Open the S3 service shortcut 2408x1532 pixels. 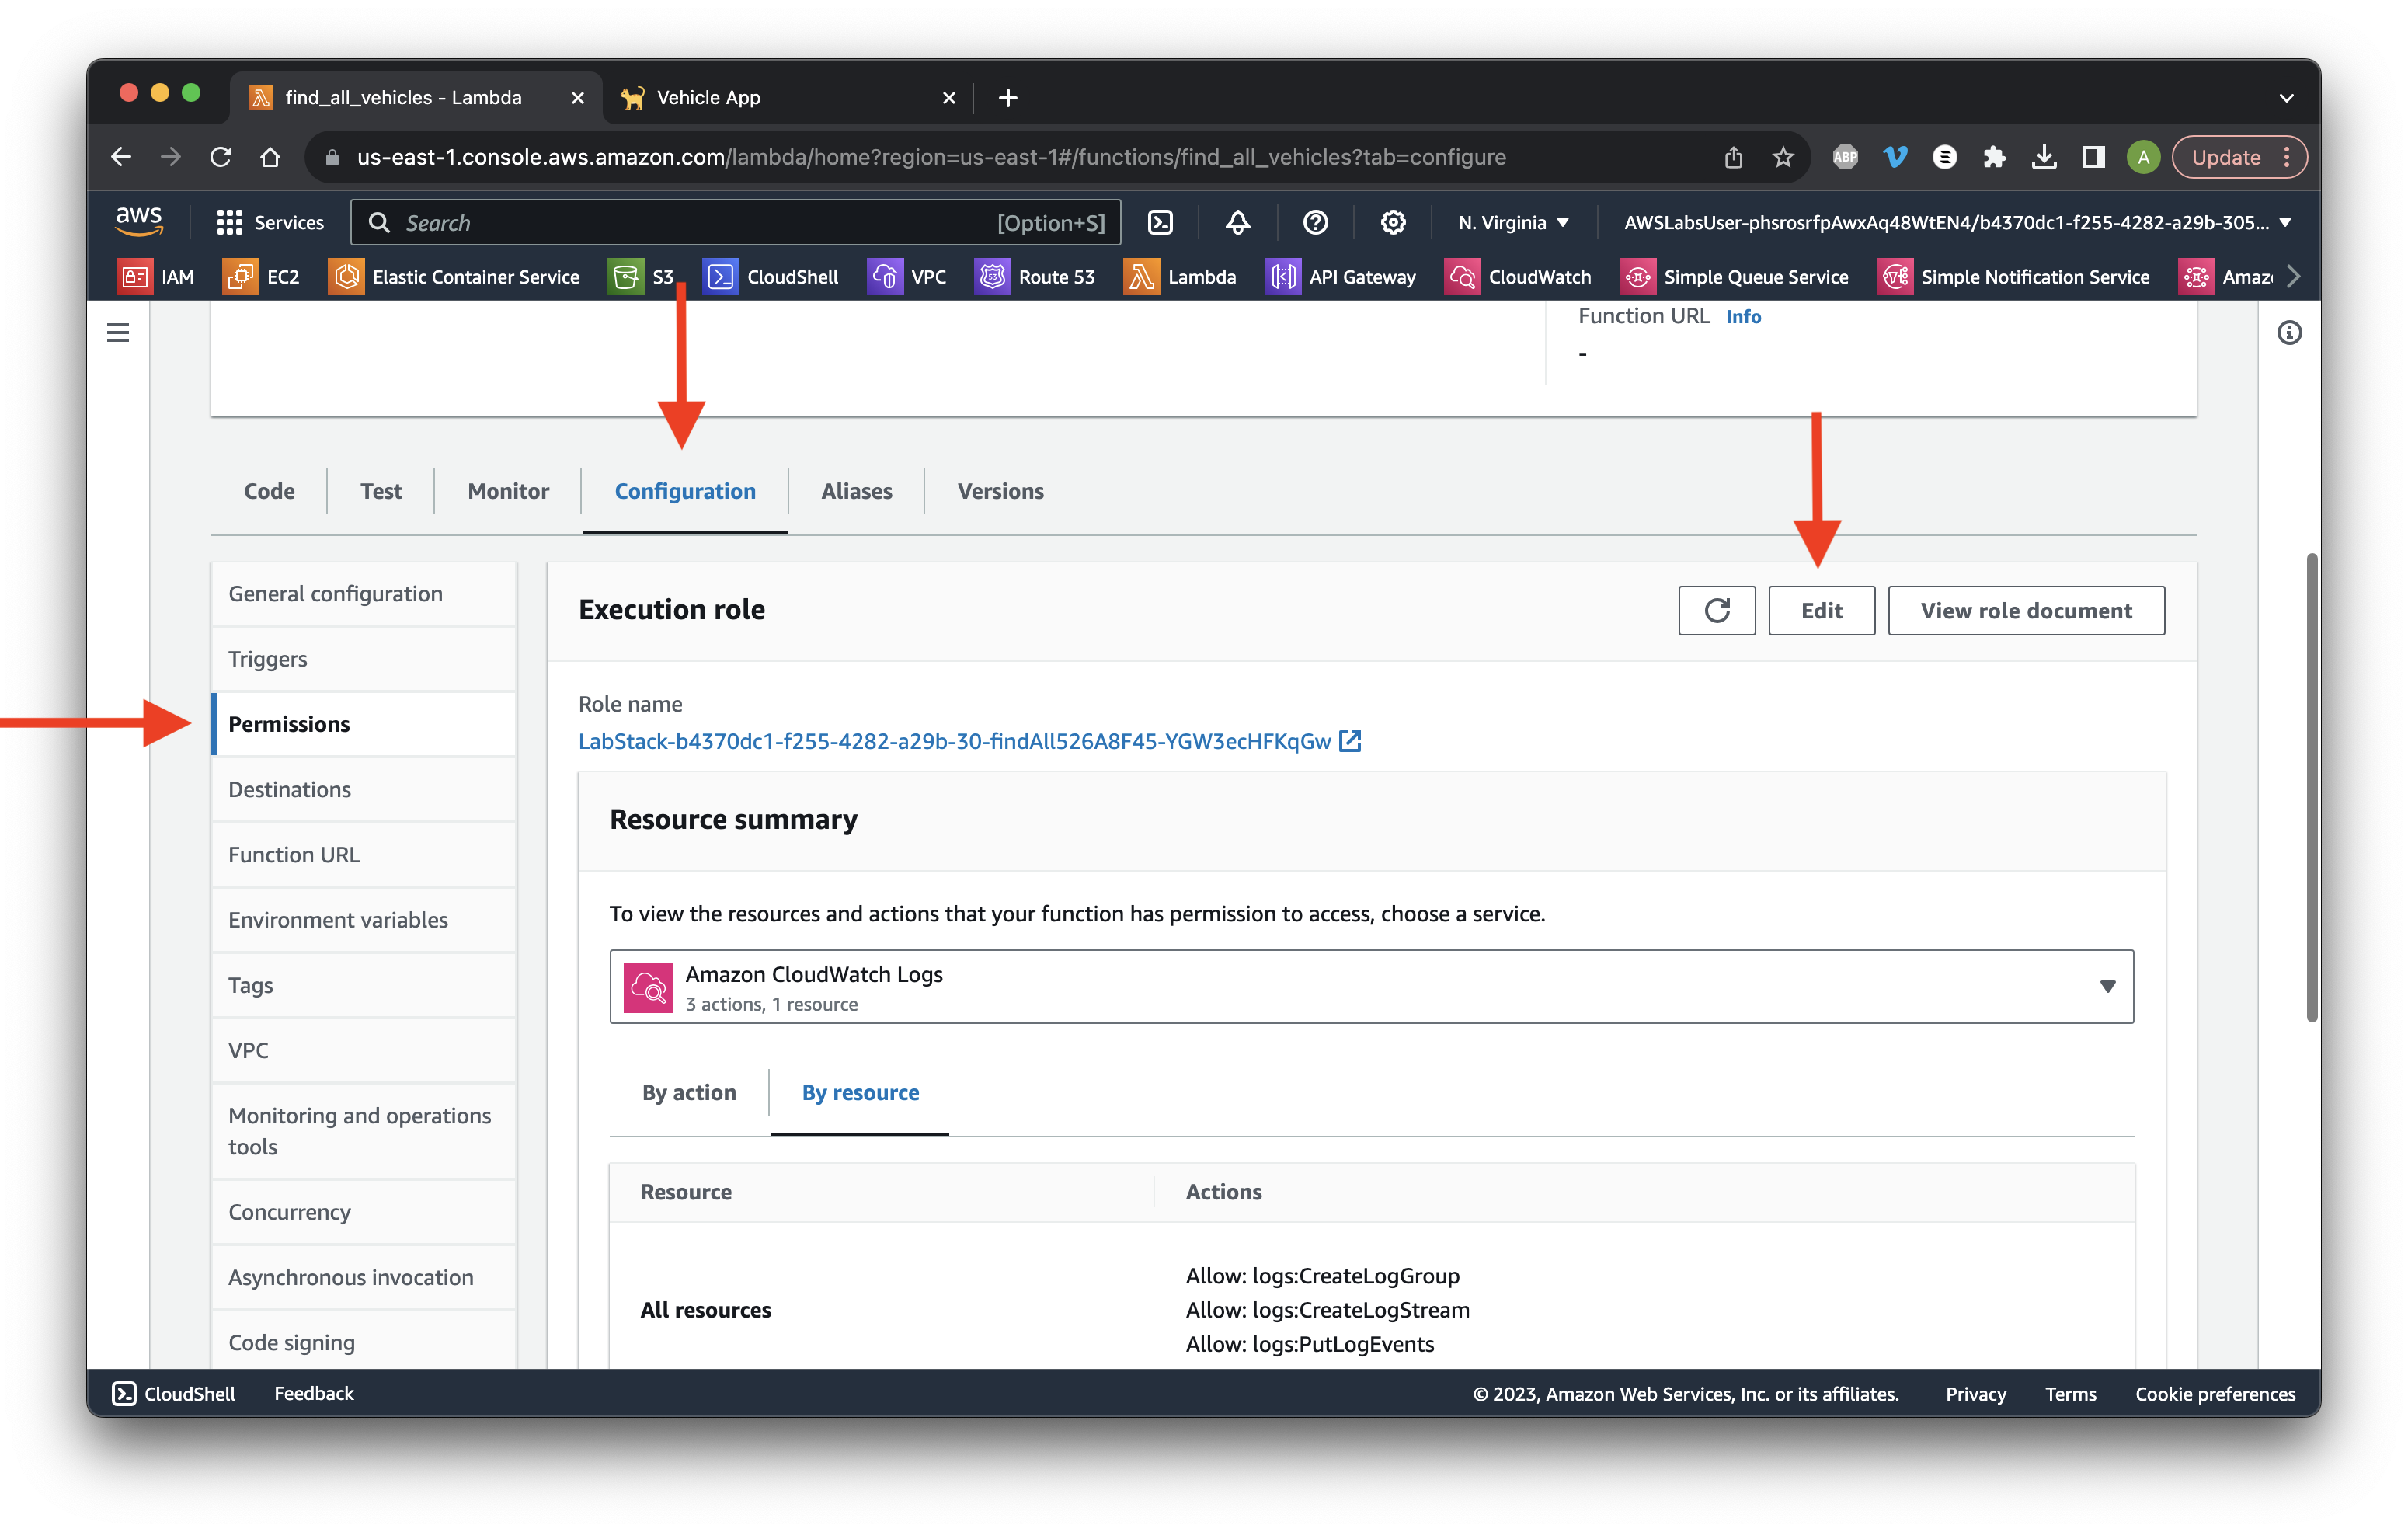coord(641,277)
